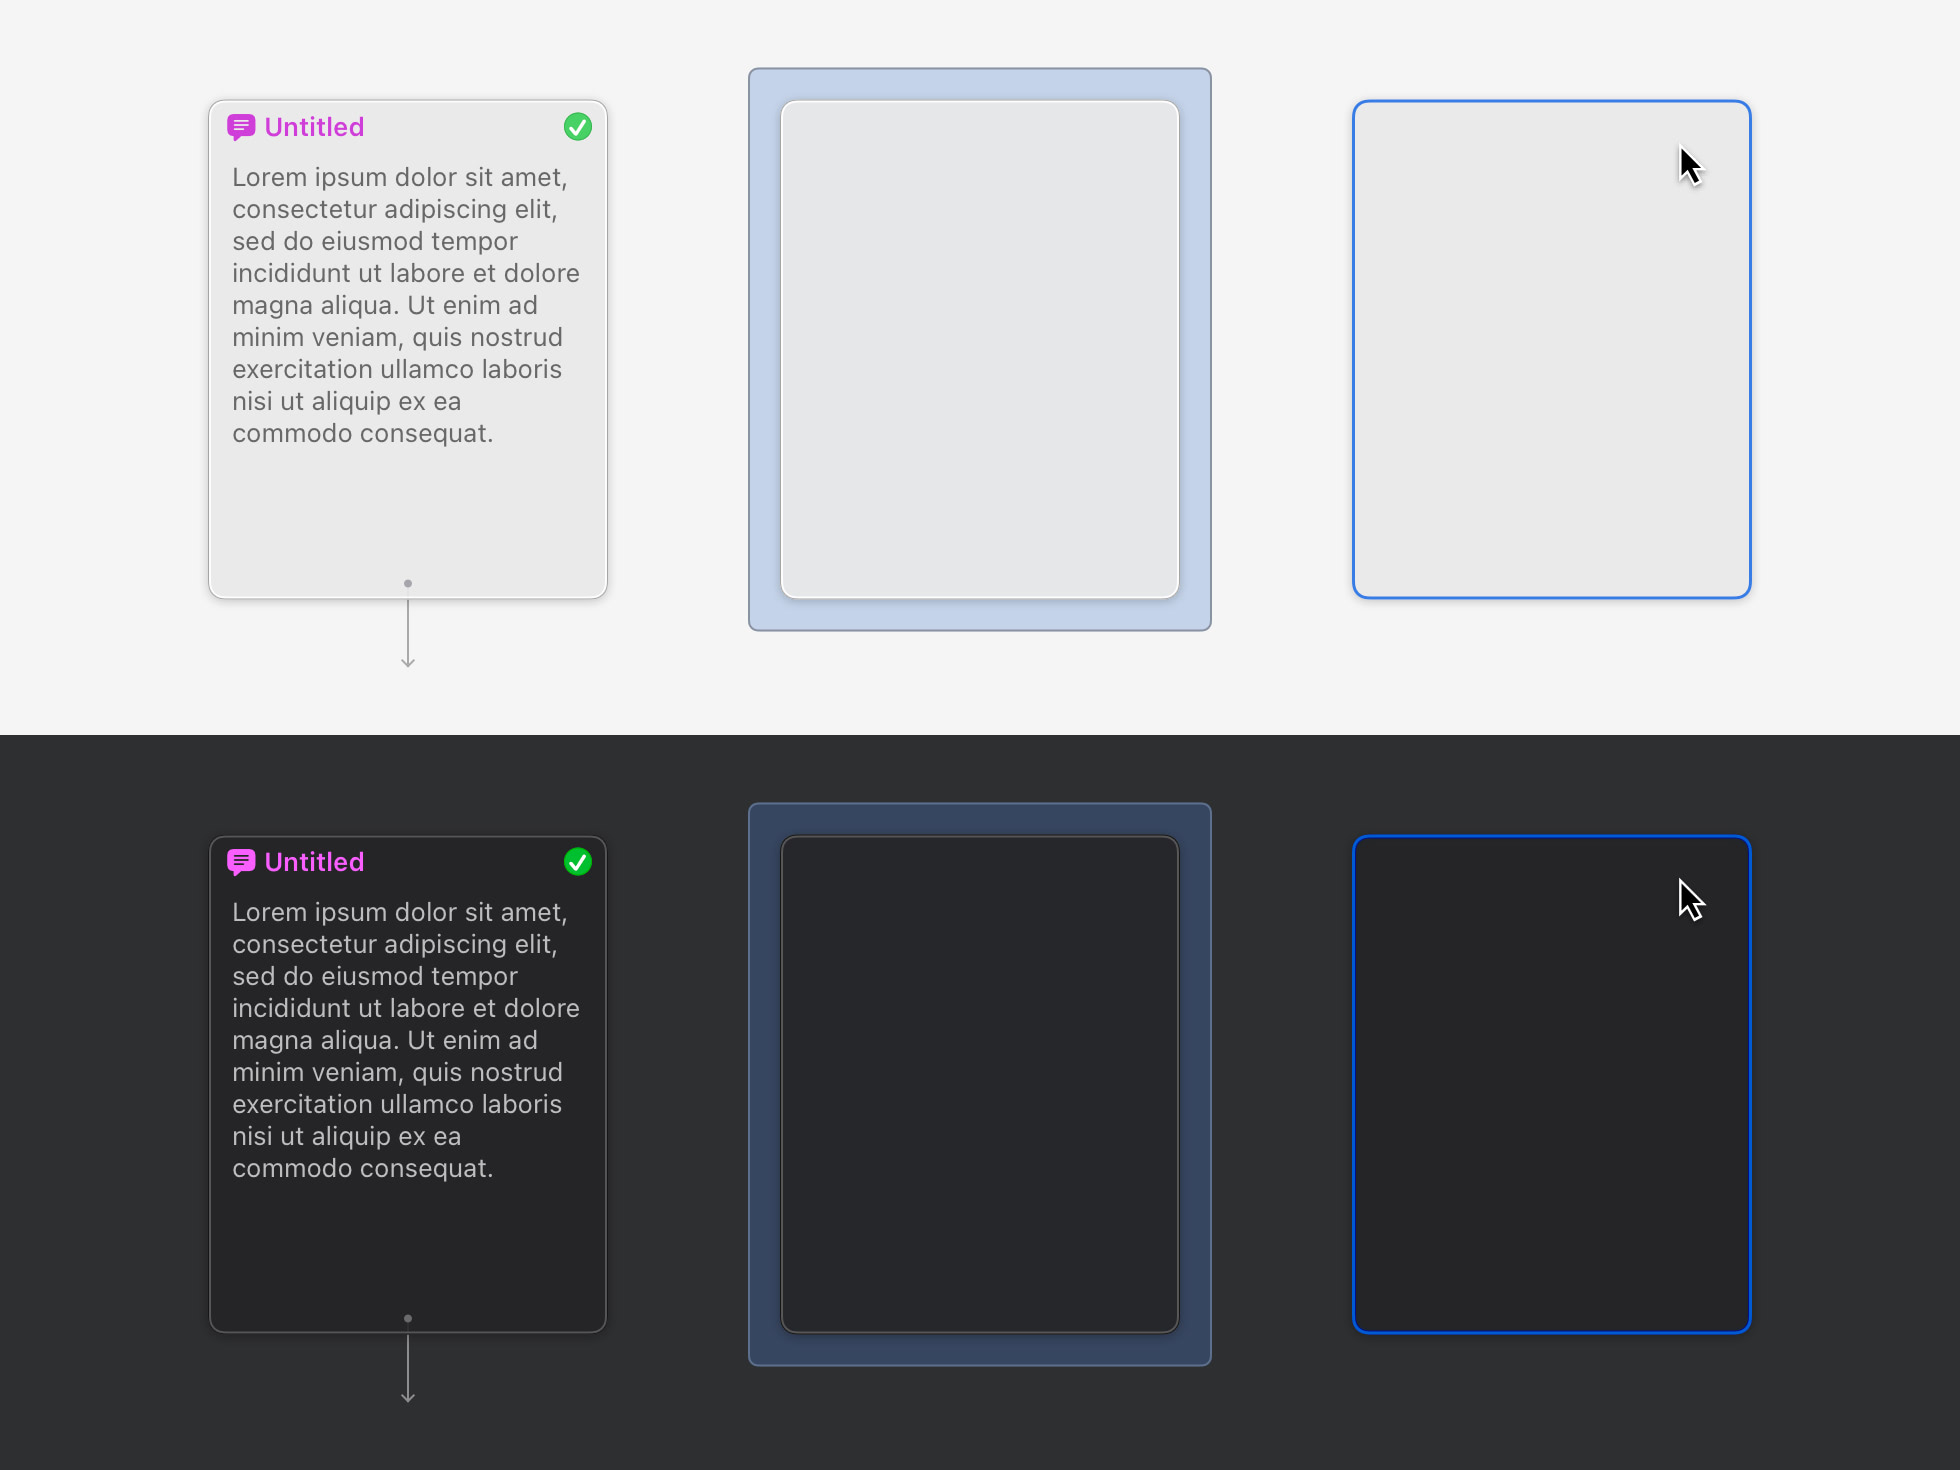Viewport: 1960px width, 1470px height.
Task: Click the light blue selection frame border
Action: coord(765,350)
